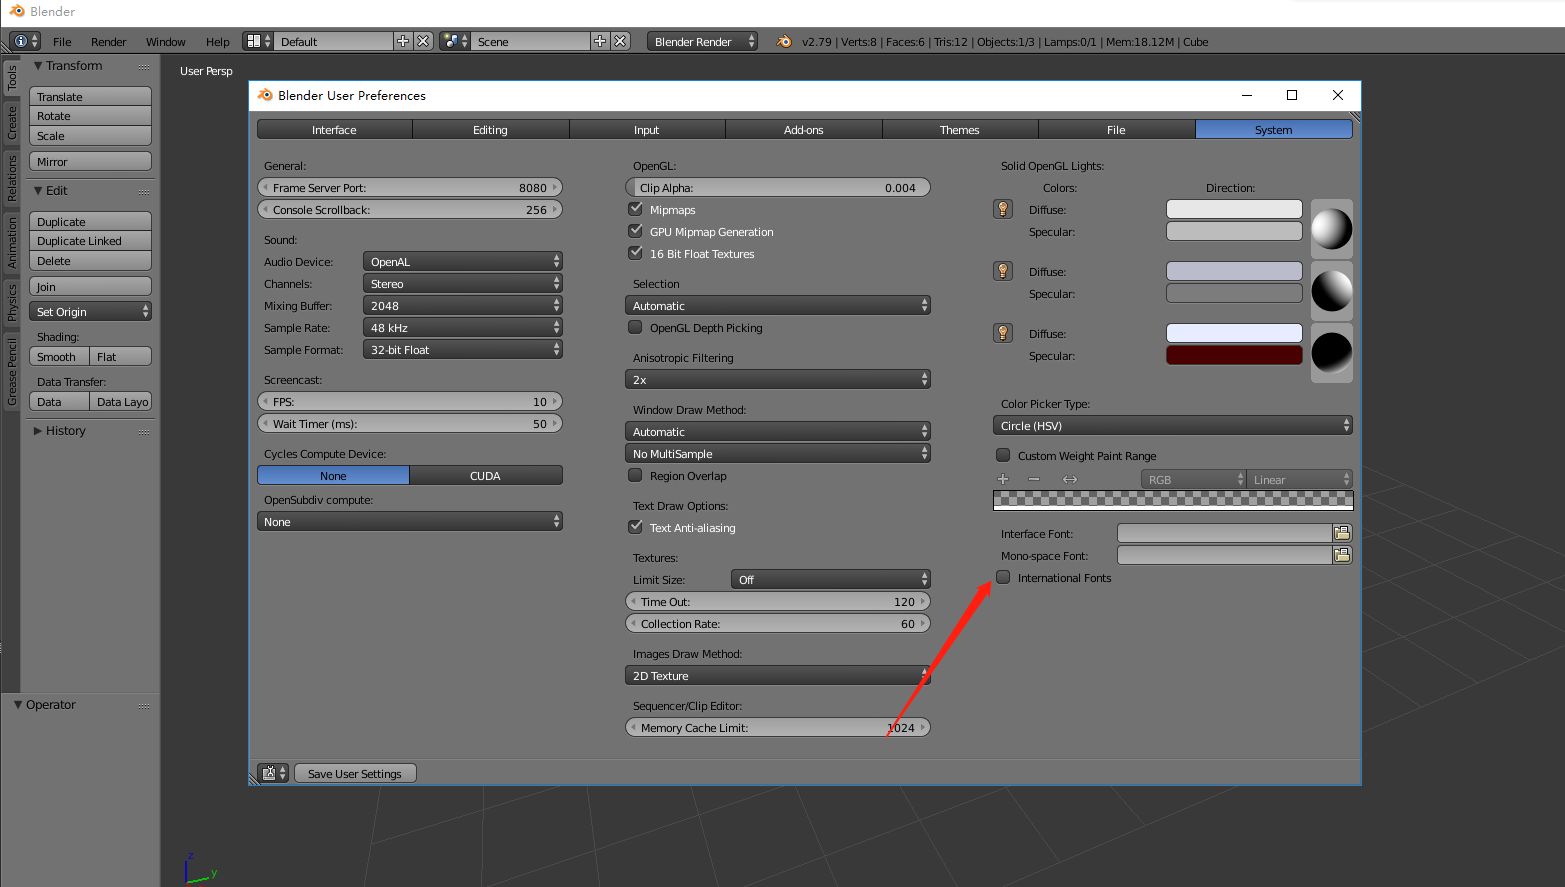Viewport: 1565px width, 887px height.
Task: Toggle 16 Bit Float Textures
Action: pos(635,253)
